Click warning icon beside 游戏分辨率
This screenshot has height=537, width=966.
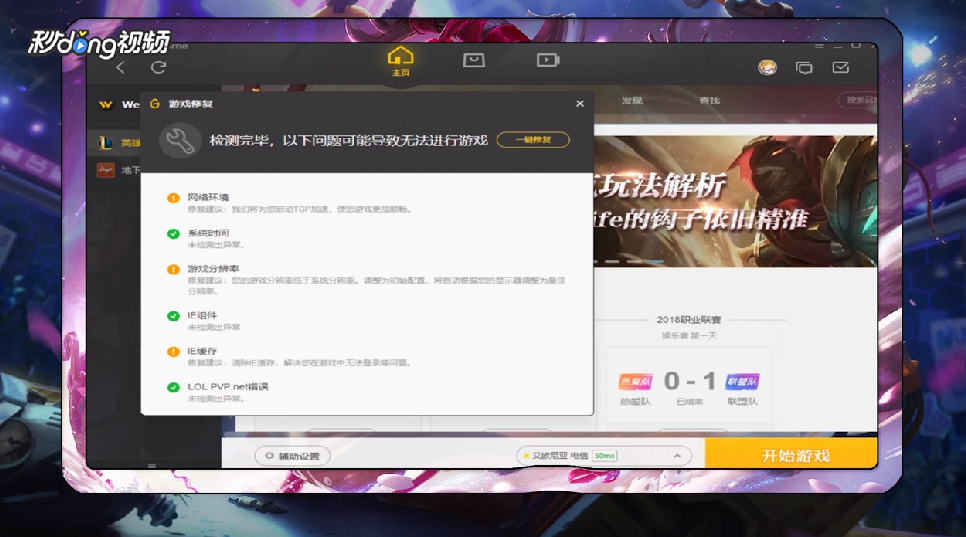173,269
